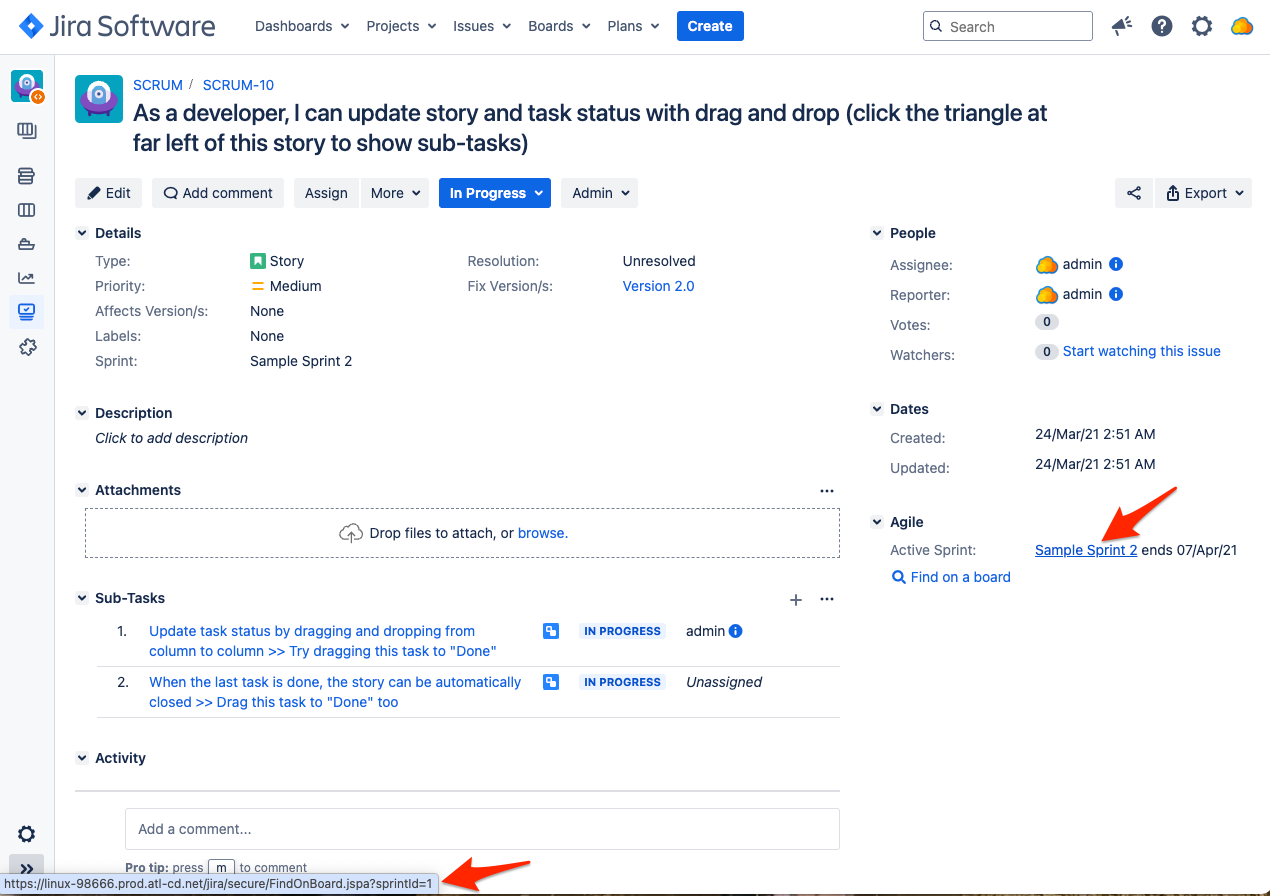Open the Dashboards dropdown menu

tap(302, 26)
